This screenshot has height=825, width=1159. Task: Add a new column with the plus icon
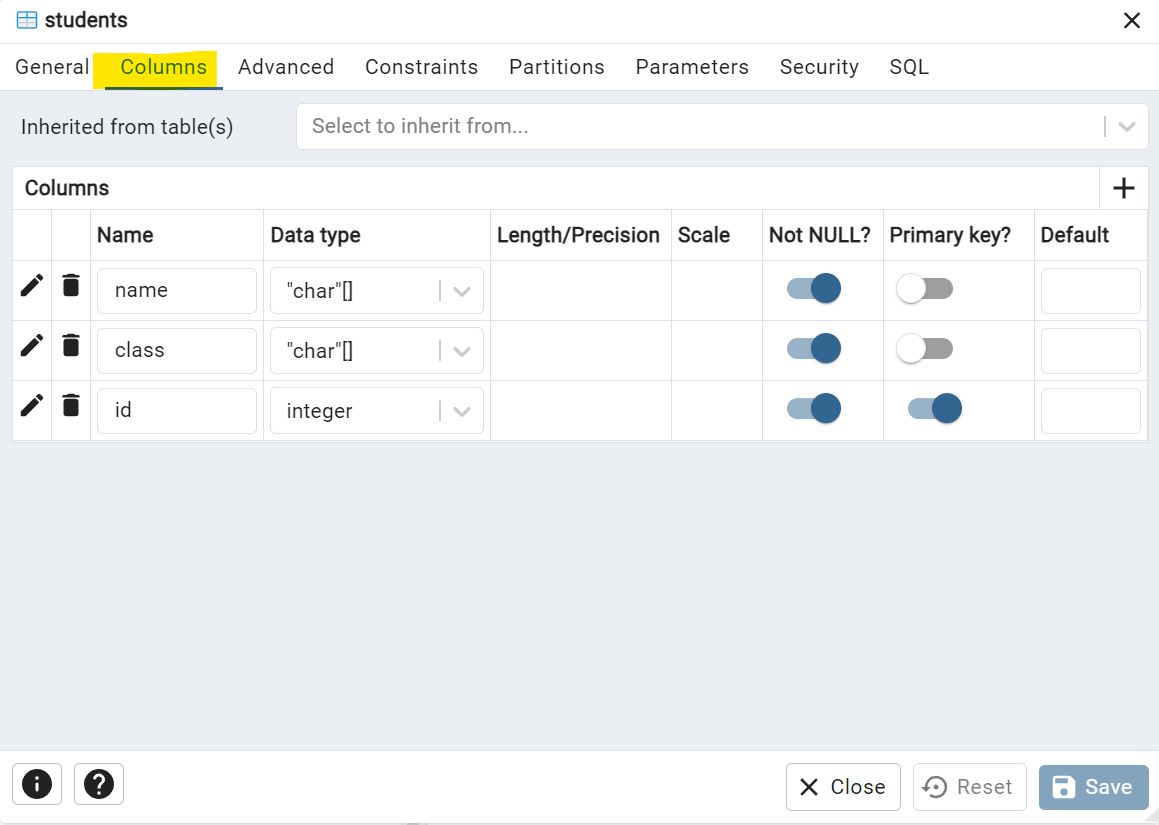(x=1123, y=188)
